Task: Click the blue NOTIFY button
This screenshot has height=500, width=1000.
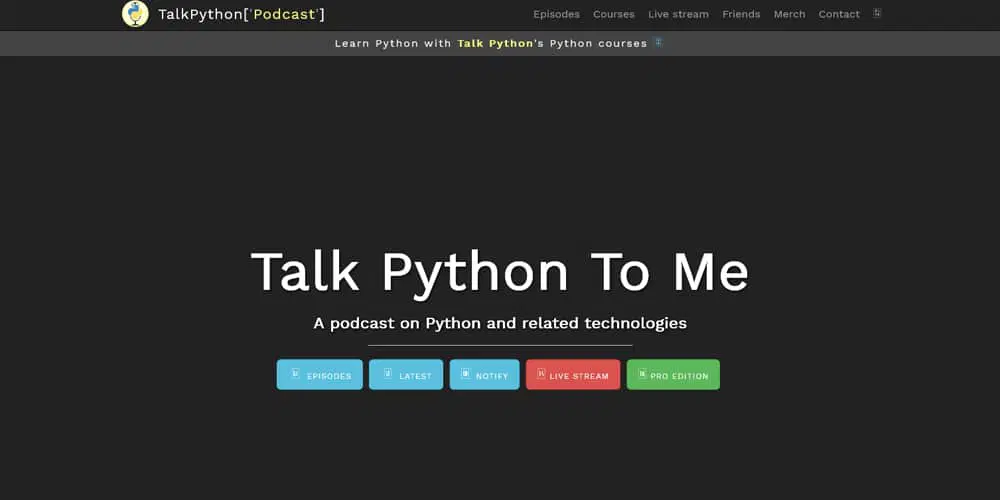Action: coord(484,374)
